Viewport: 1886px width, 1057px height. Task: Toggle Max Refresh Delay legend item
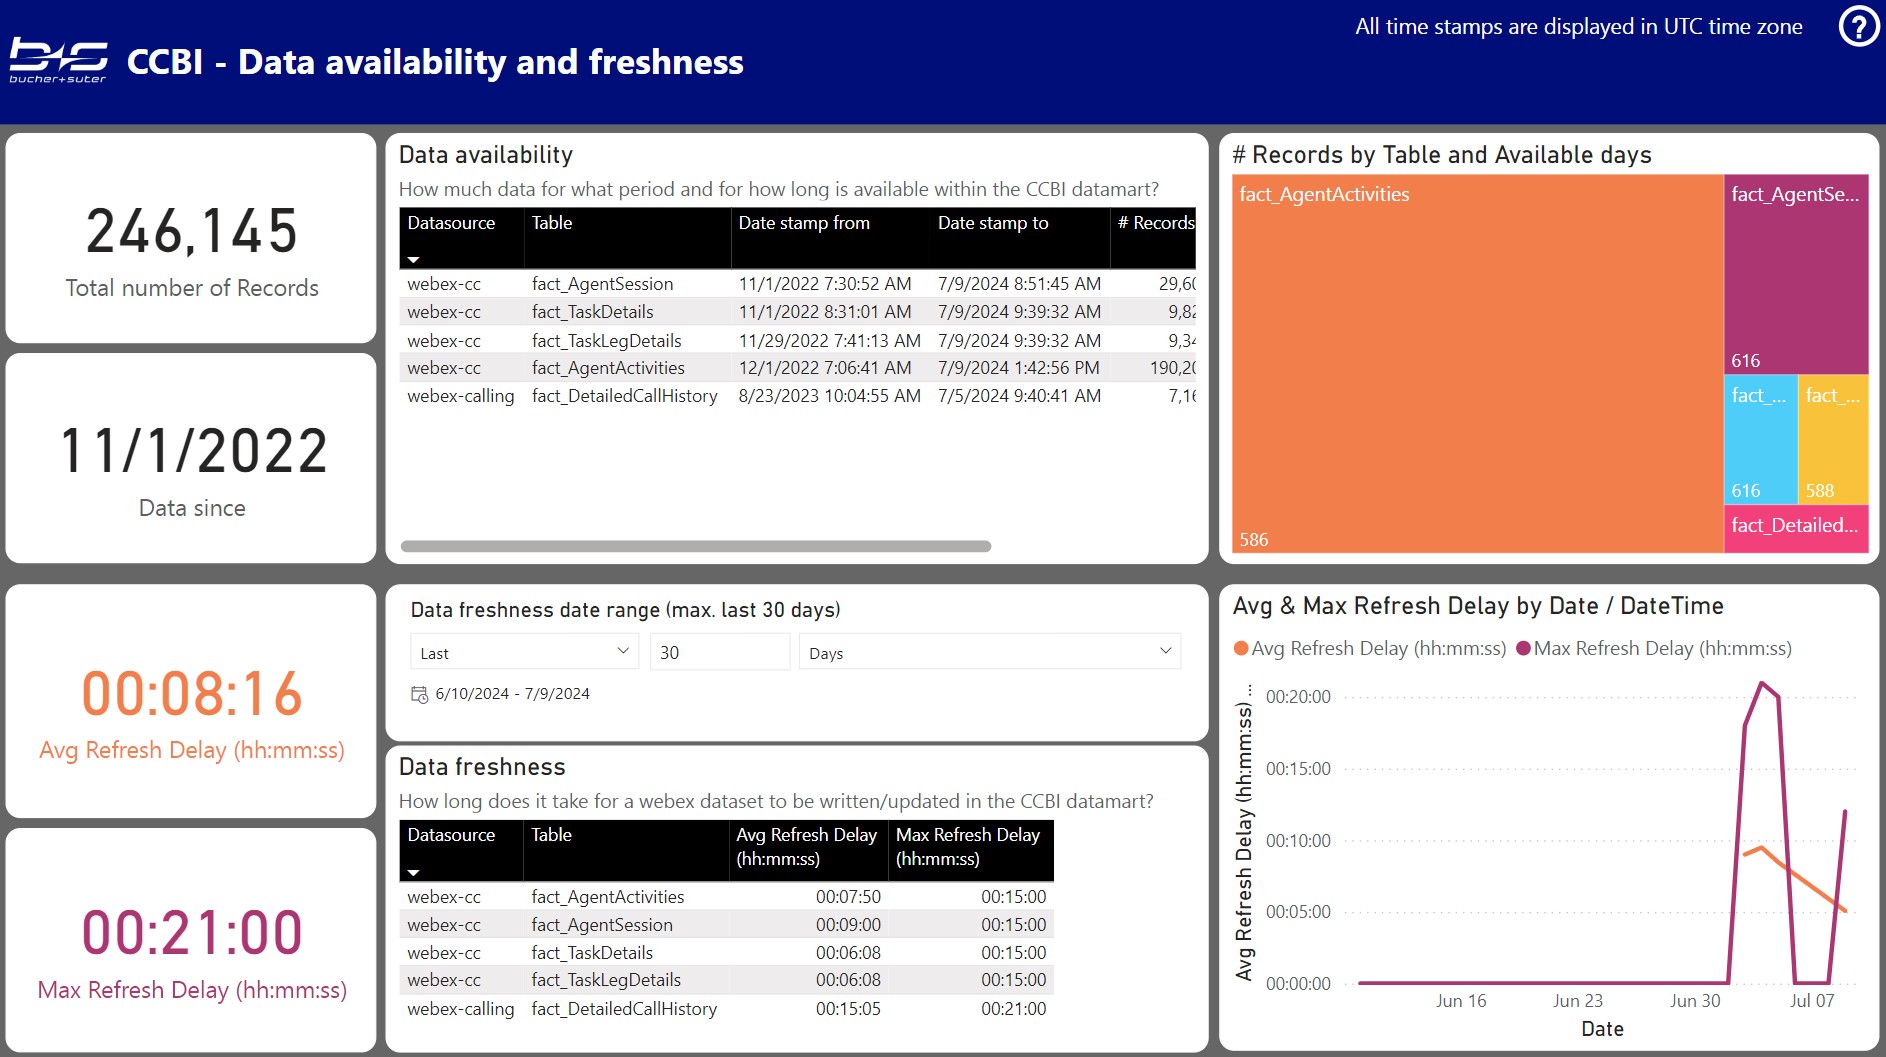point(1654,648)
